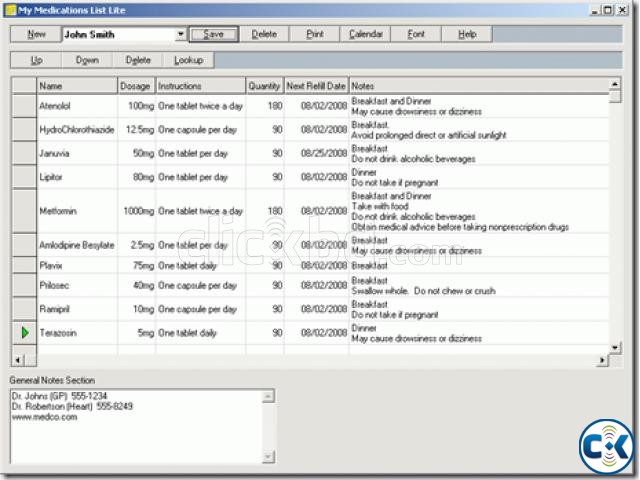Move selected medication Down
The width and height of the screenshot is (640, 480).
point(87,60)
